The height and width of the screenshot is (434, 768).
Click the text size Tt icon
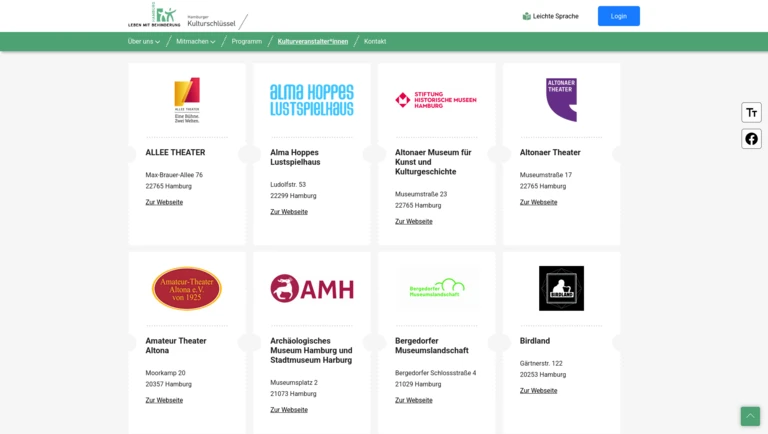tap(751, 113)
